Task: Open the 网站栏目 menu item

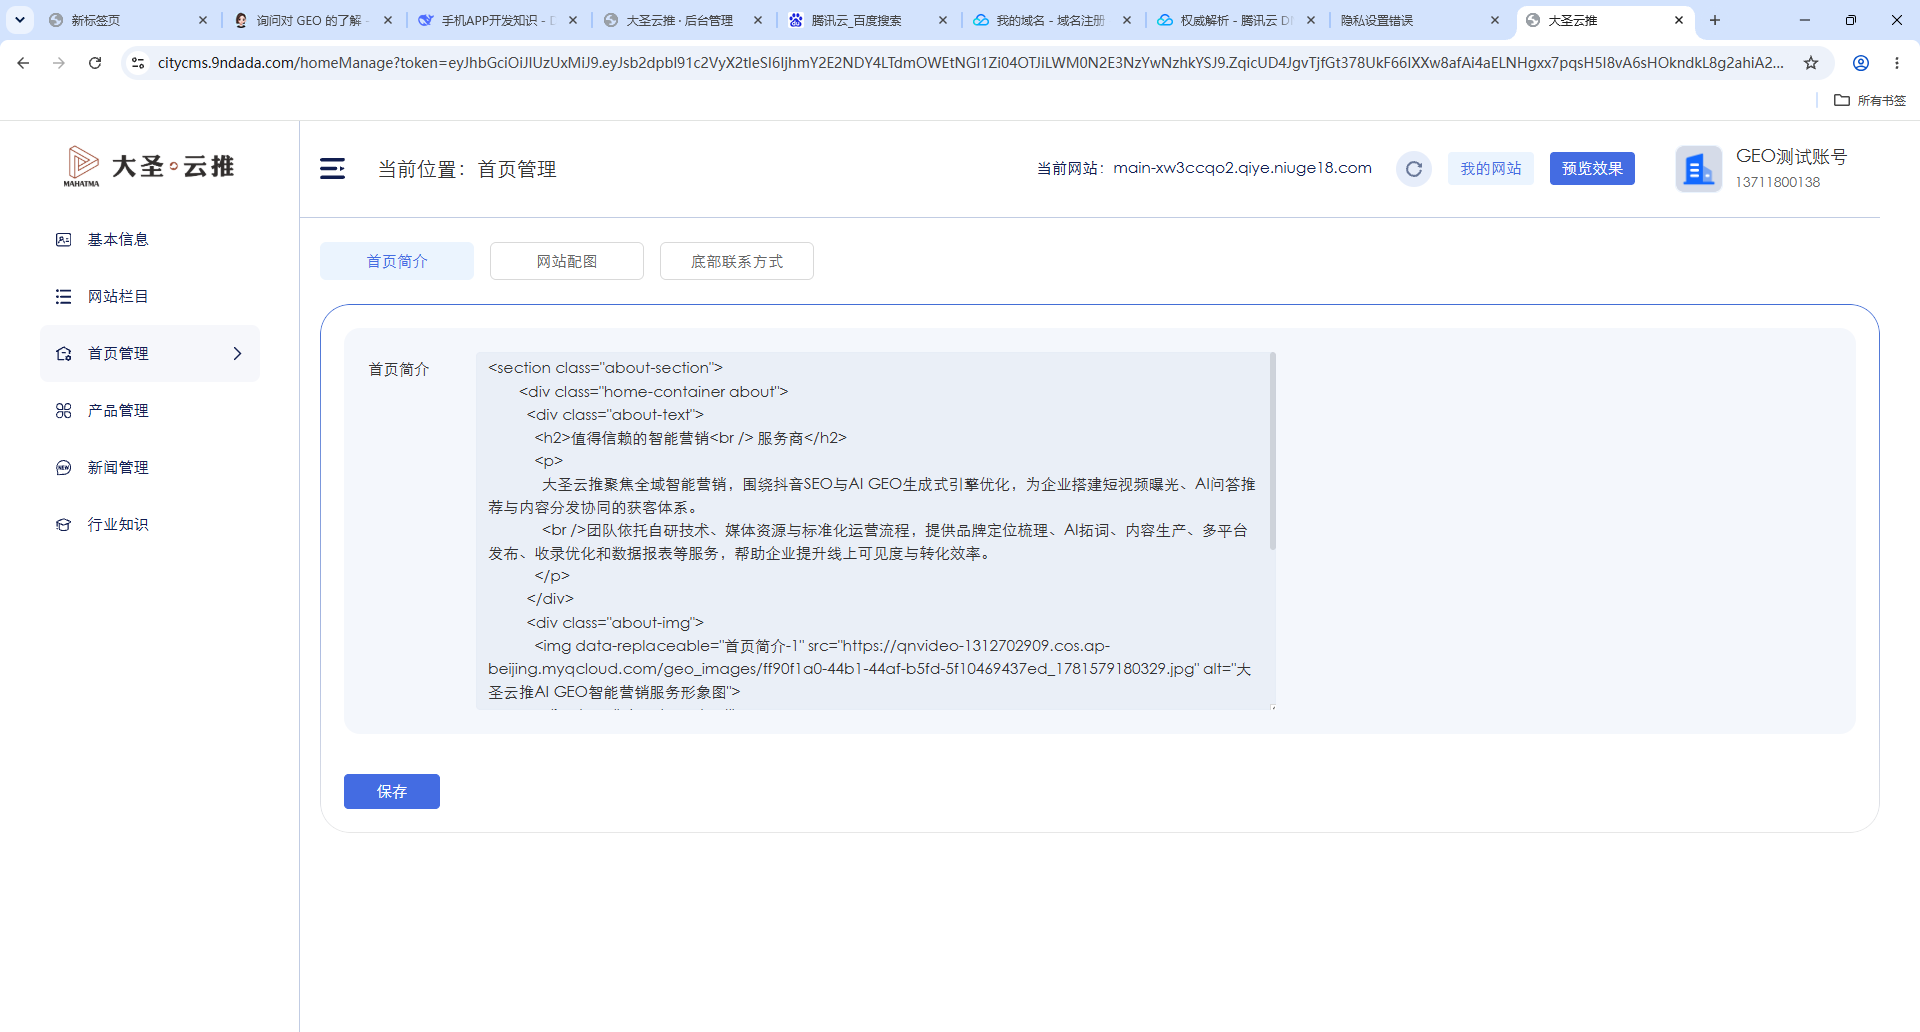Action: point(150,297)
